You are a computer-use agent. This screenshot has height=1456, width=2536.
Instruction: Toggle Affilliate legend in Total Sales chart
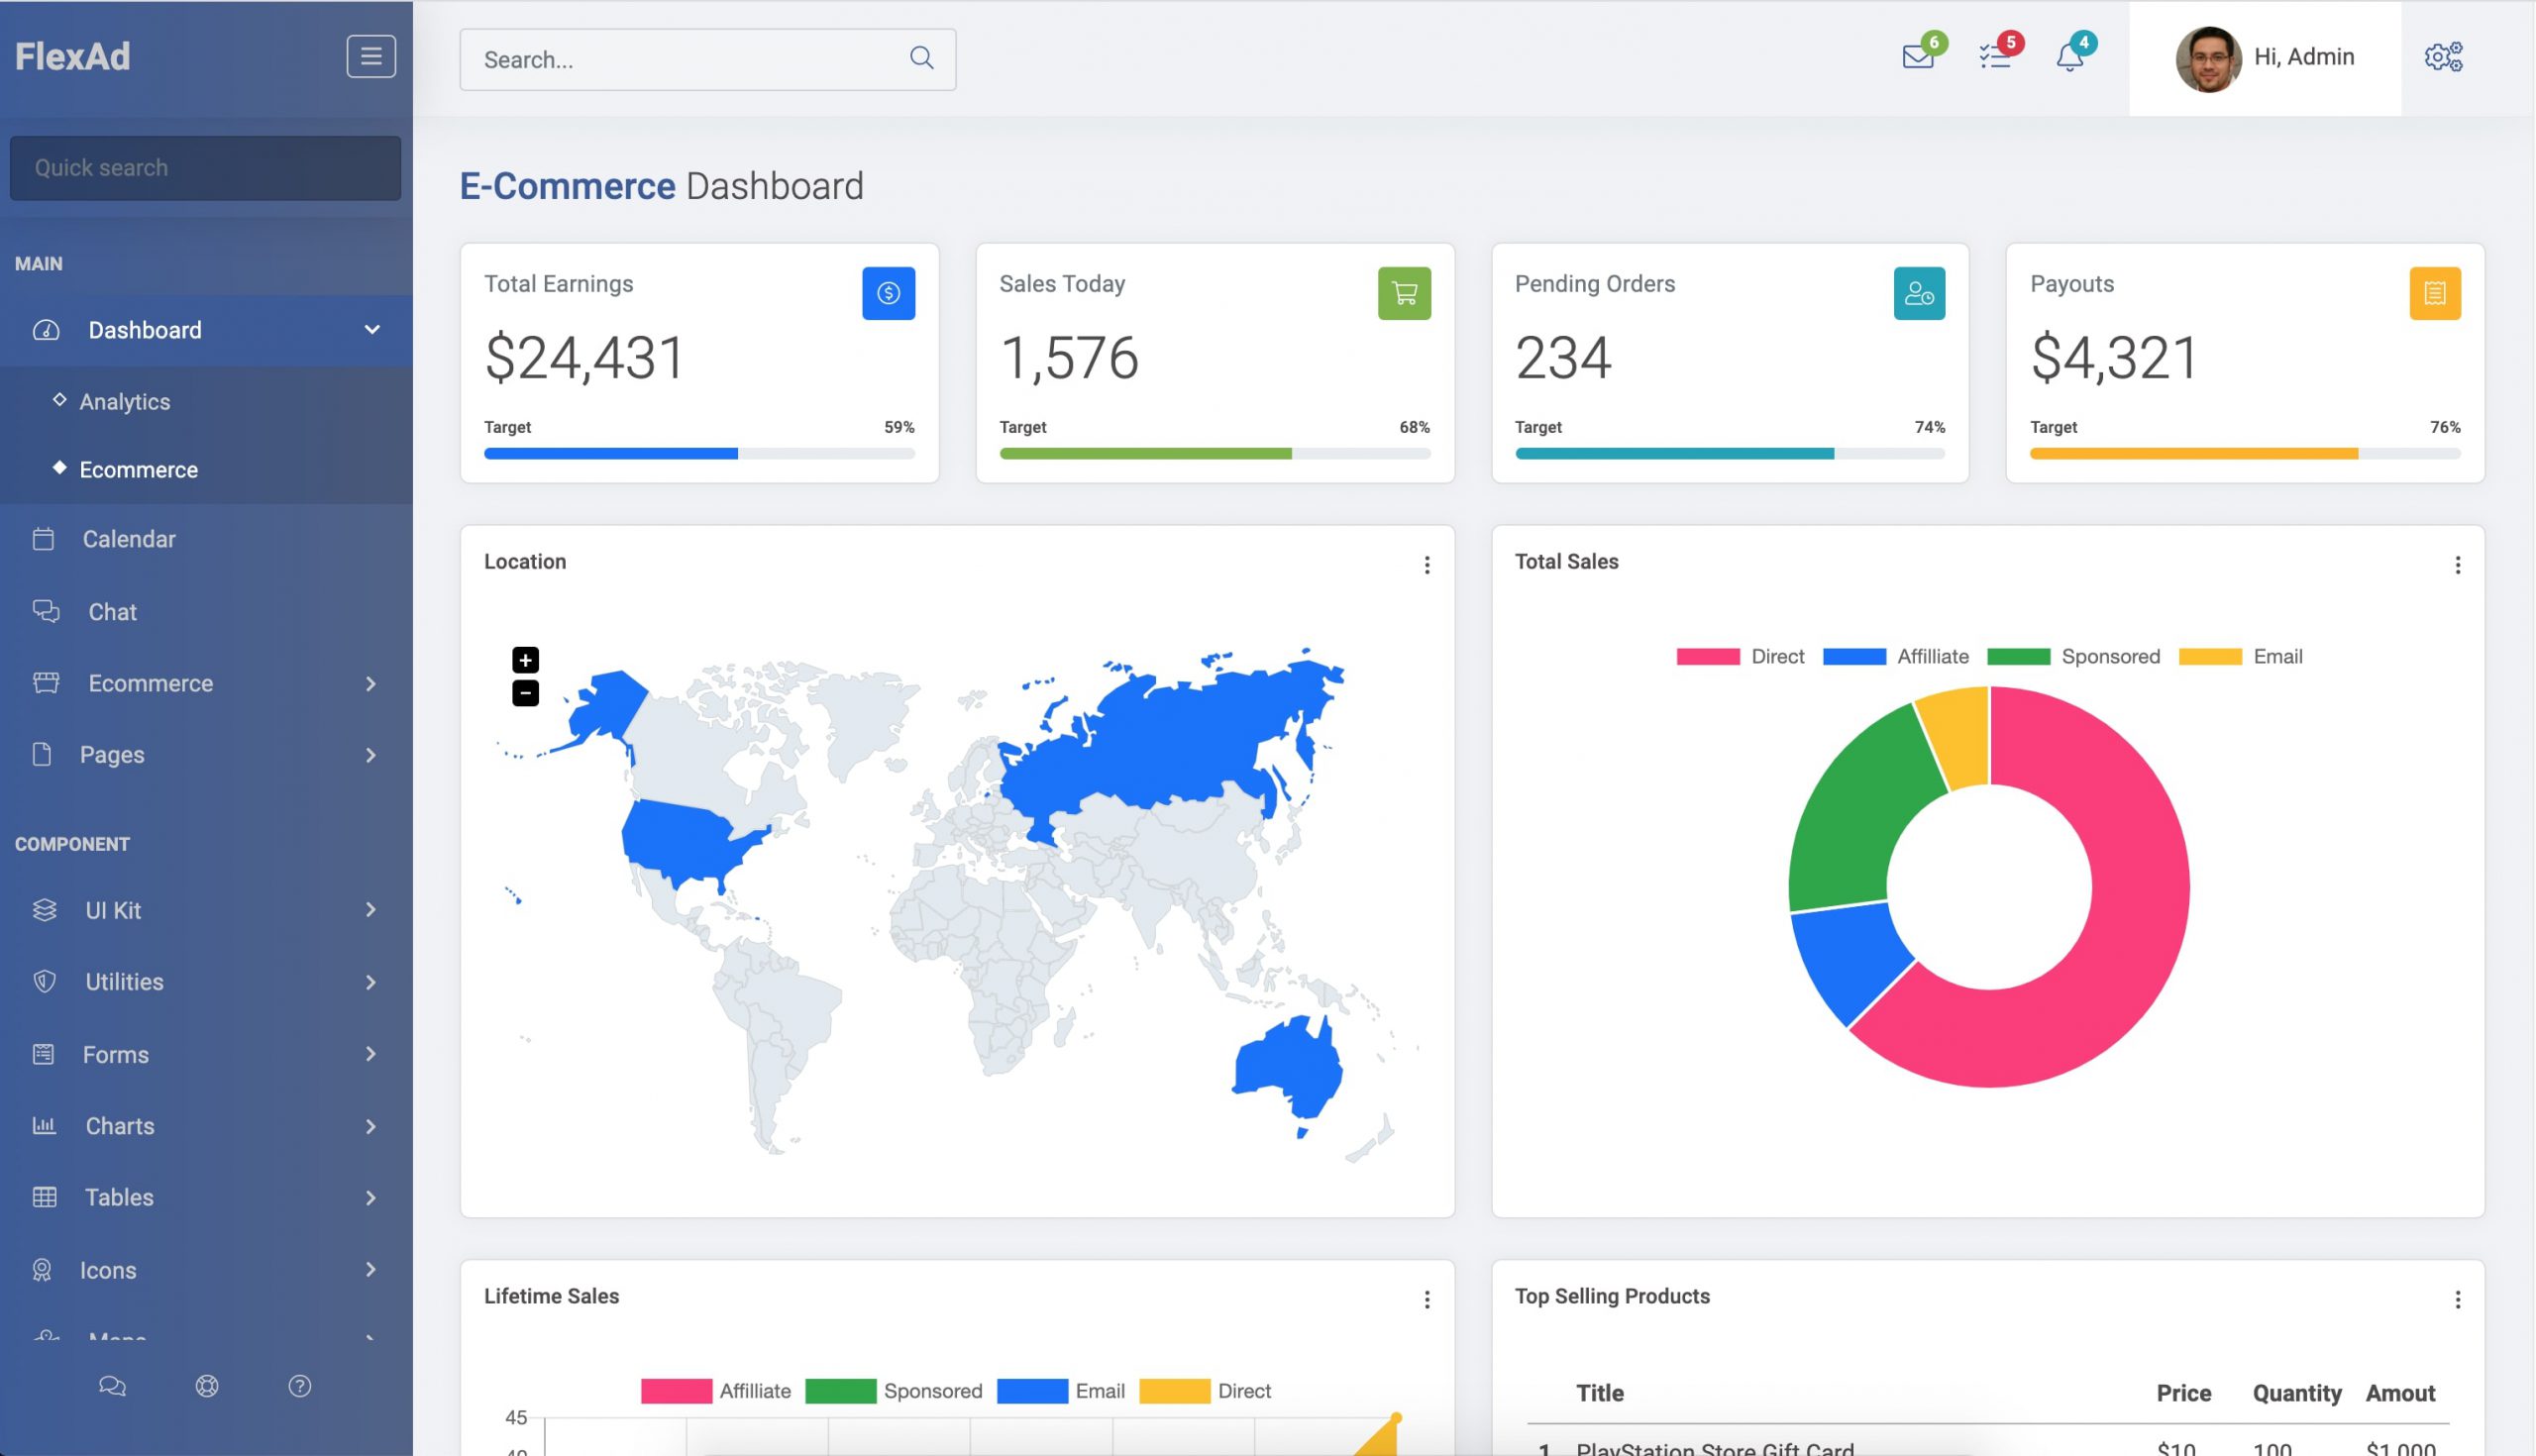point(1895,657)
